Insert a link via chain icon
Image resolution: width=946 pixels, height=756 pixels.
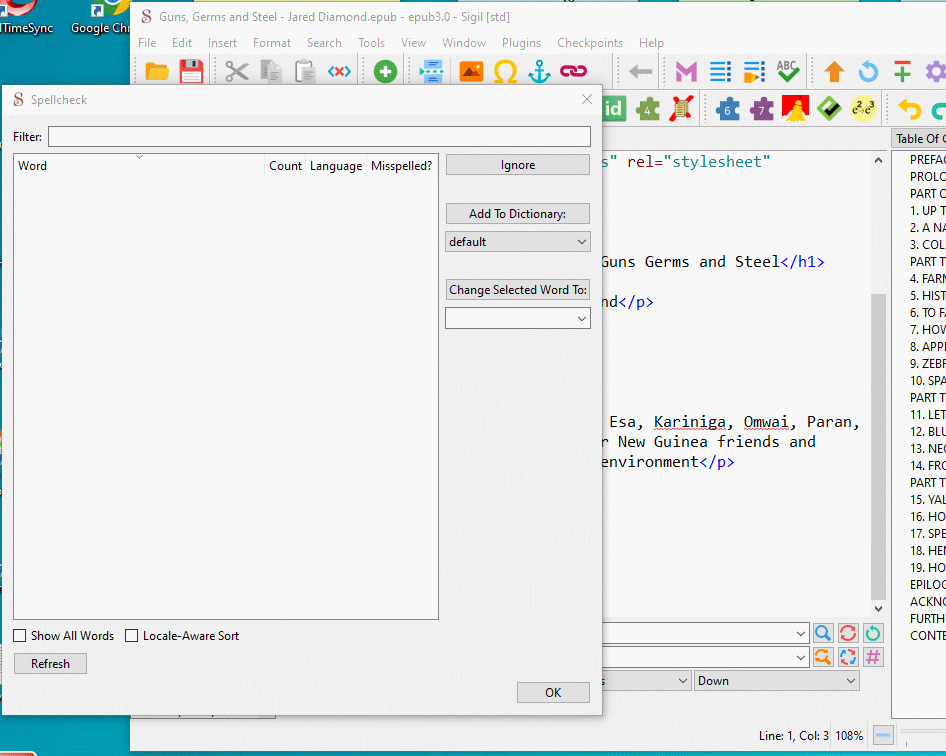[573, 72]
